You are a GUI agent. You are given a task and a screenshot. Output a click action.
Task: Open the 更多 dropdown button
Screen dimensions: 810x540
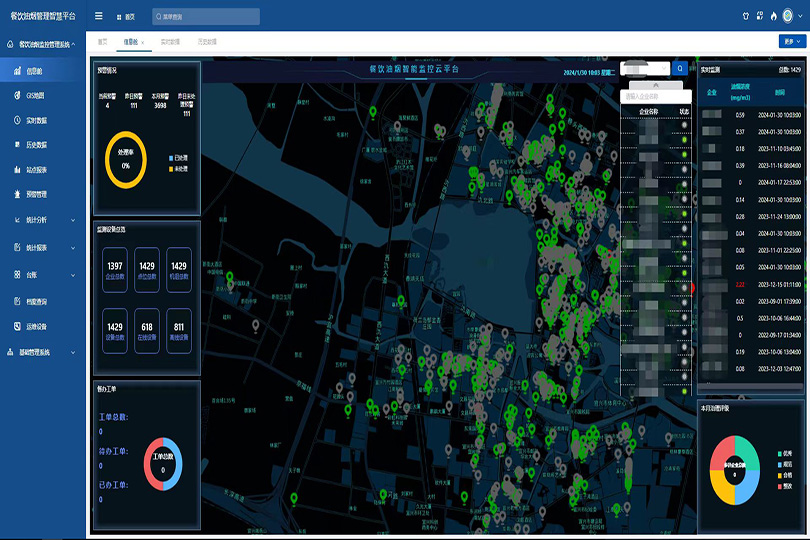pos(791,42)
